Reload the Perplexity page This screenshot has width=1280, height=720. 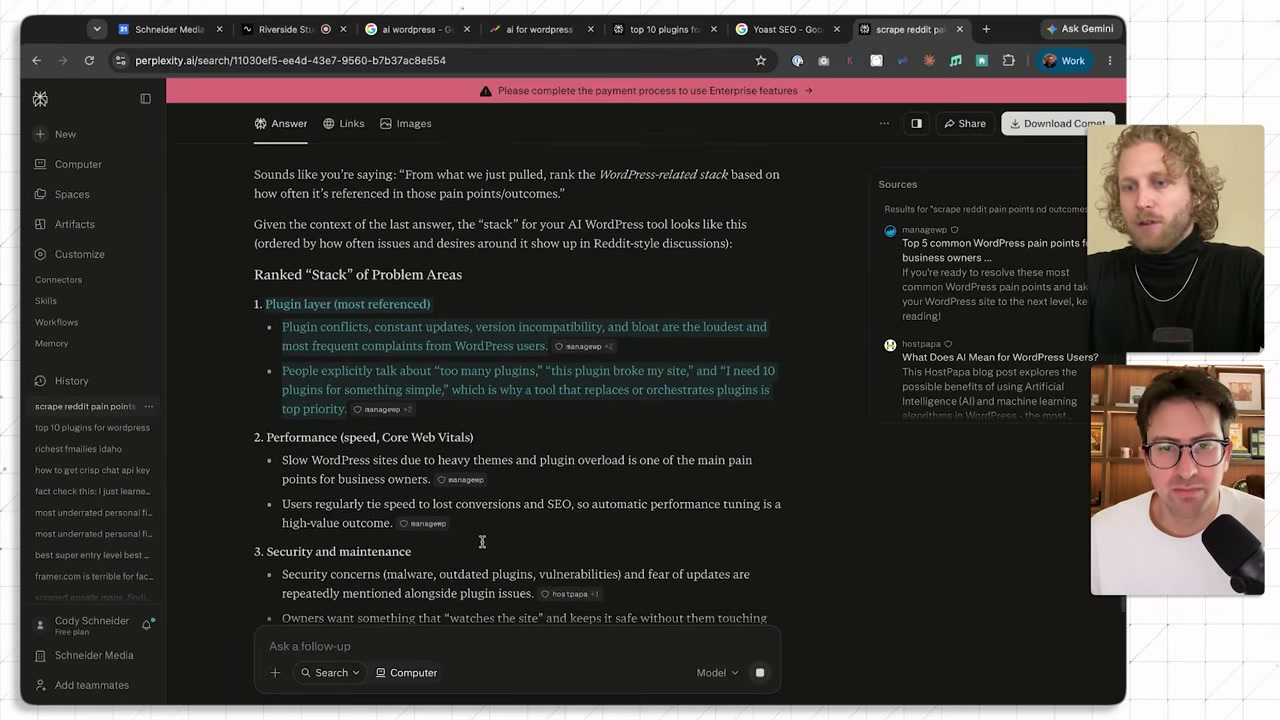coord(89,61)
